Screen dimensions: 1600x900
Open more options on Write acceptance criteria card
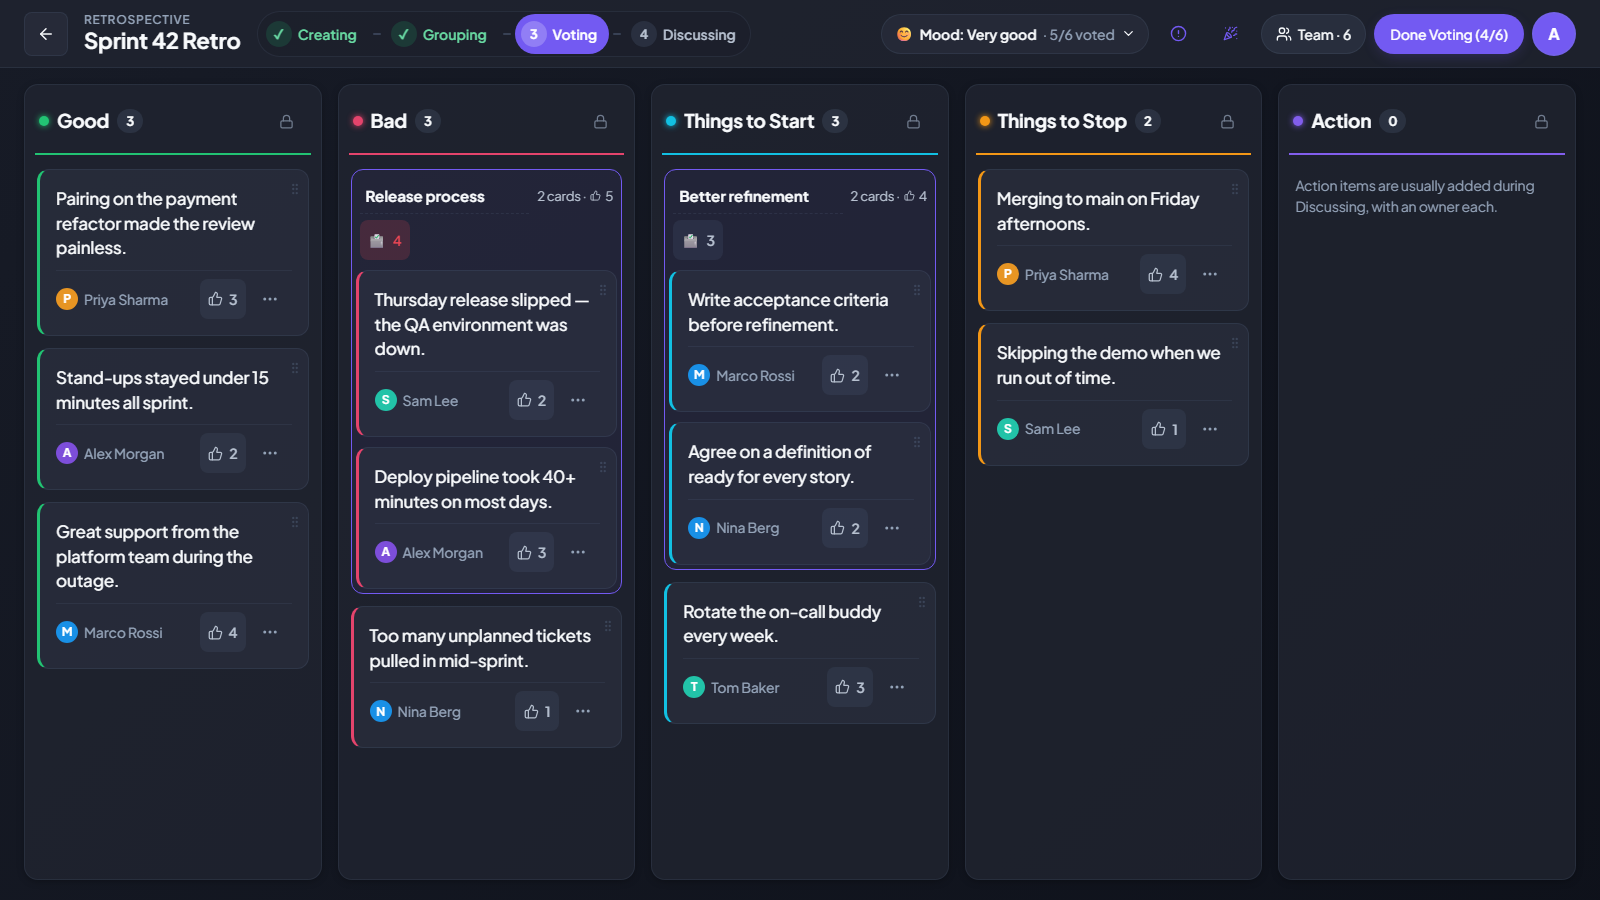[x=892, y=375]
